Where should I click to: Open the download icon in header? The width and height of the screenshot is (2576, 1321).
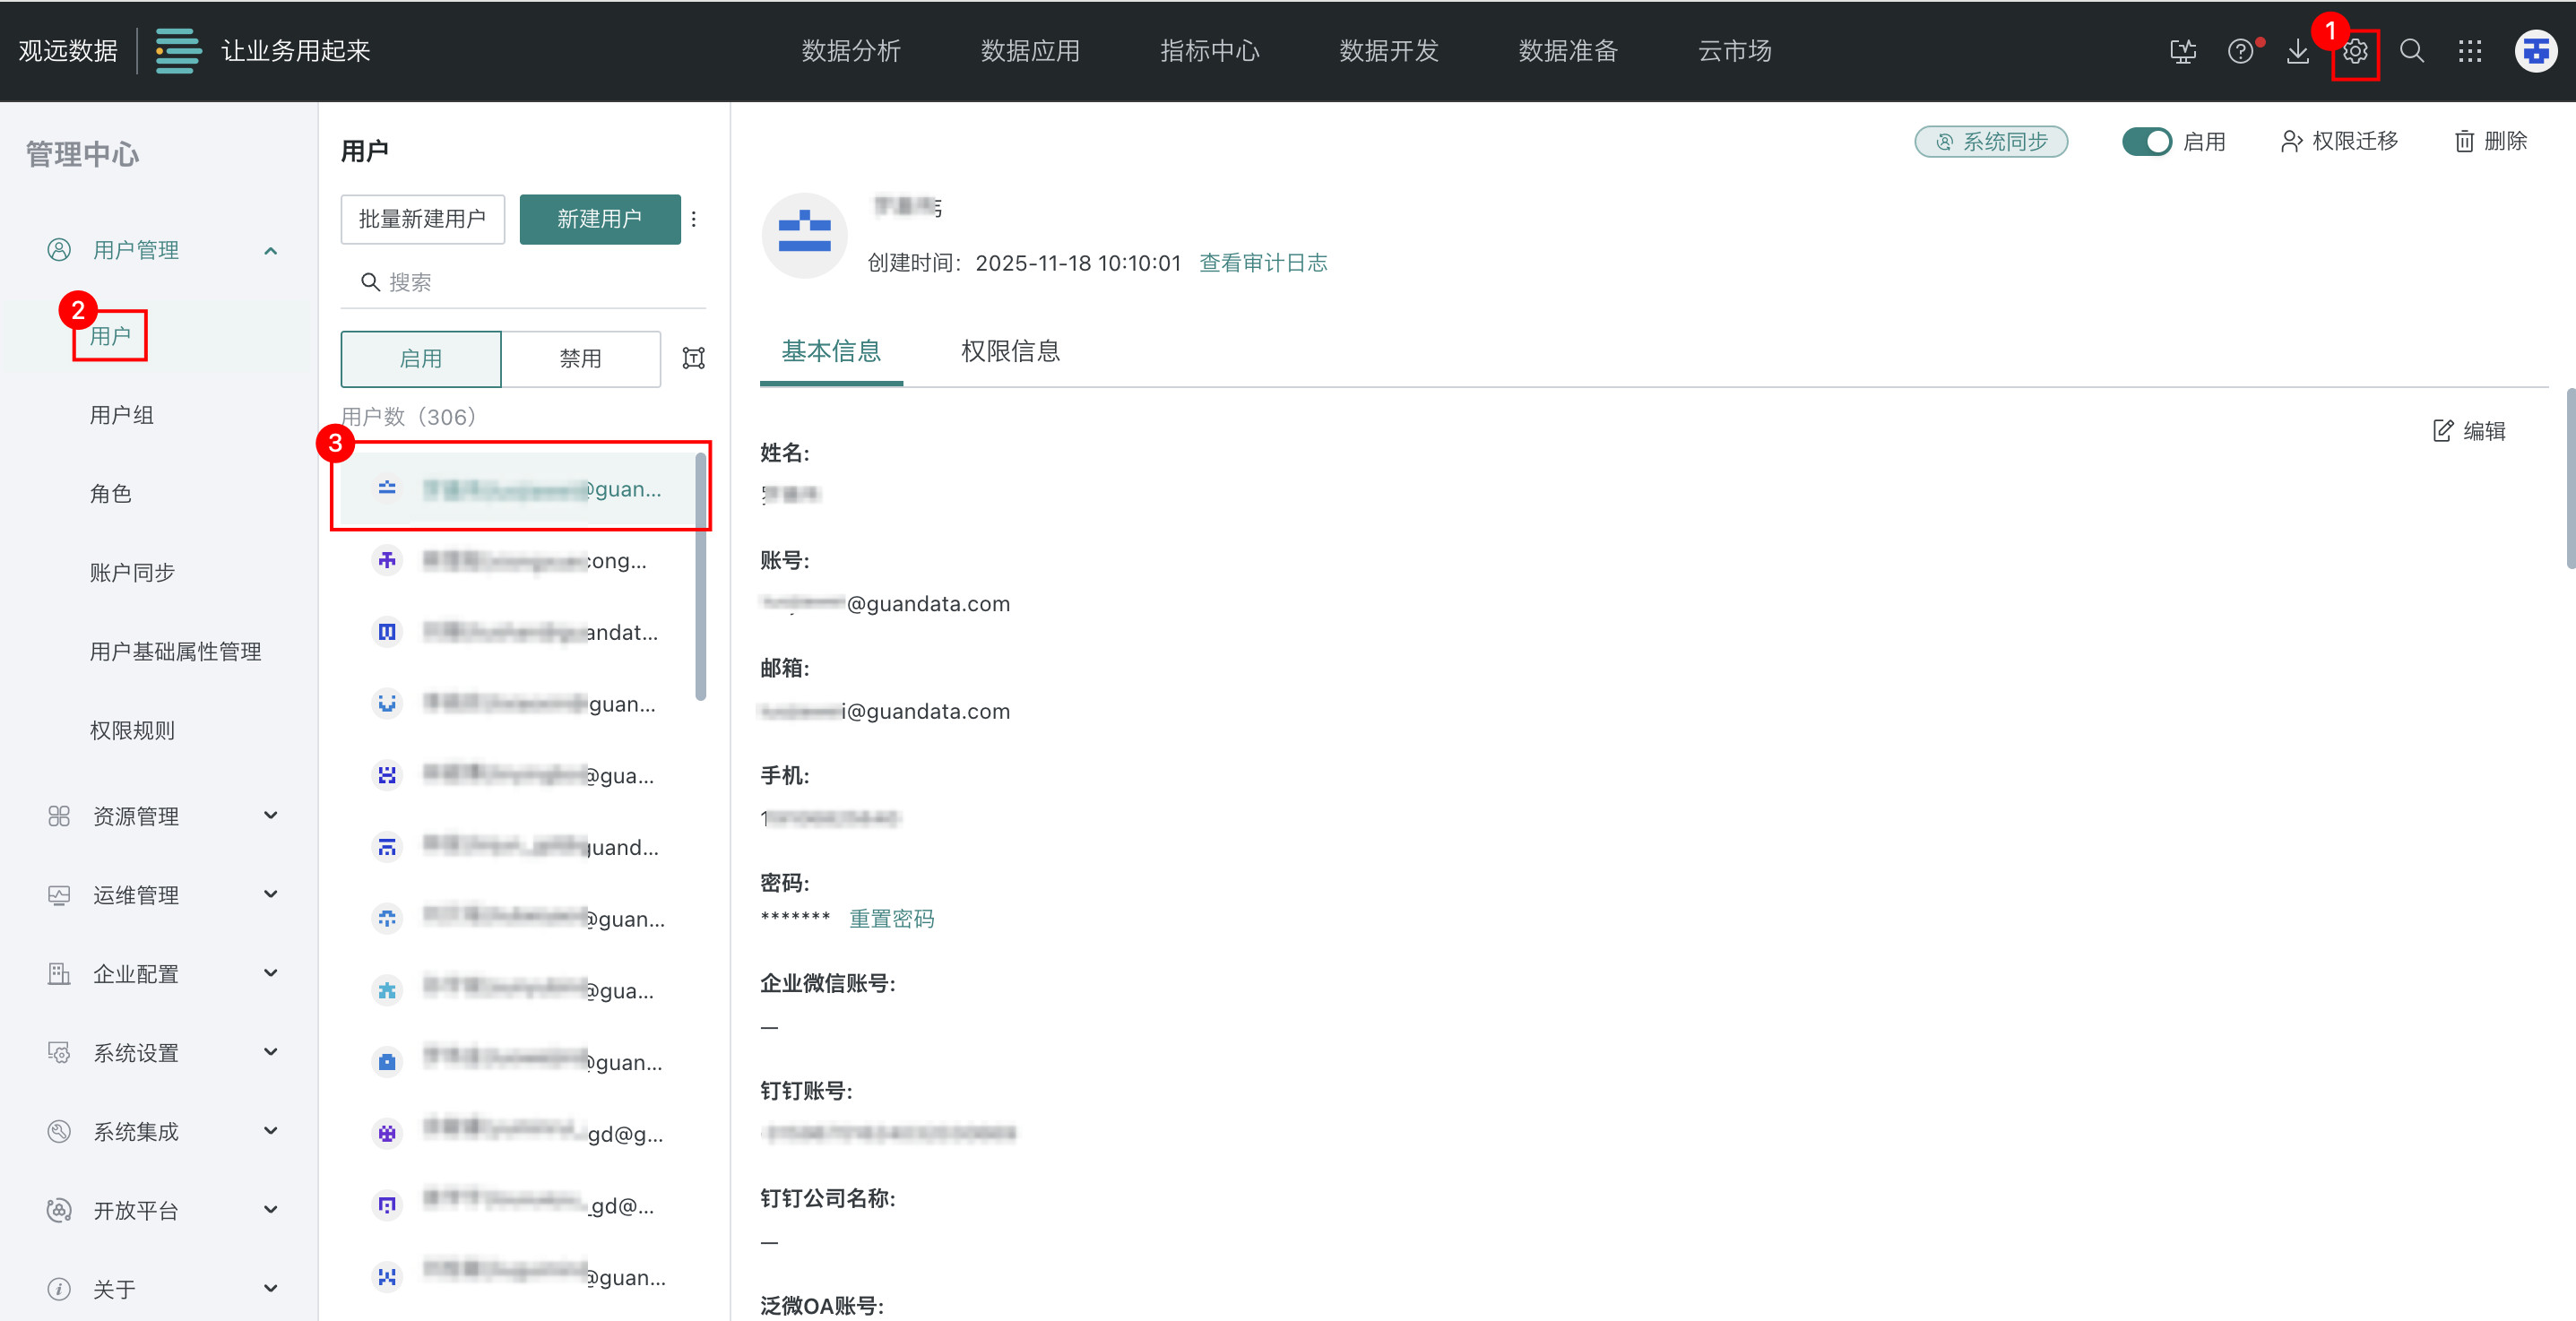pos(2297,51)
